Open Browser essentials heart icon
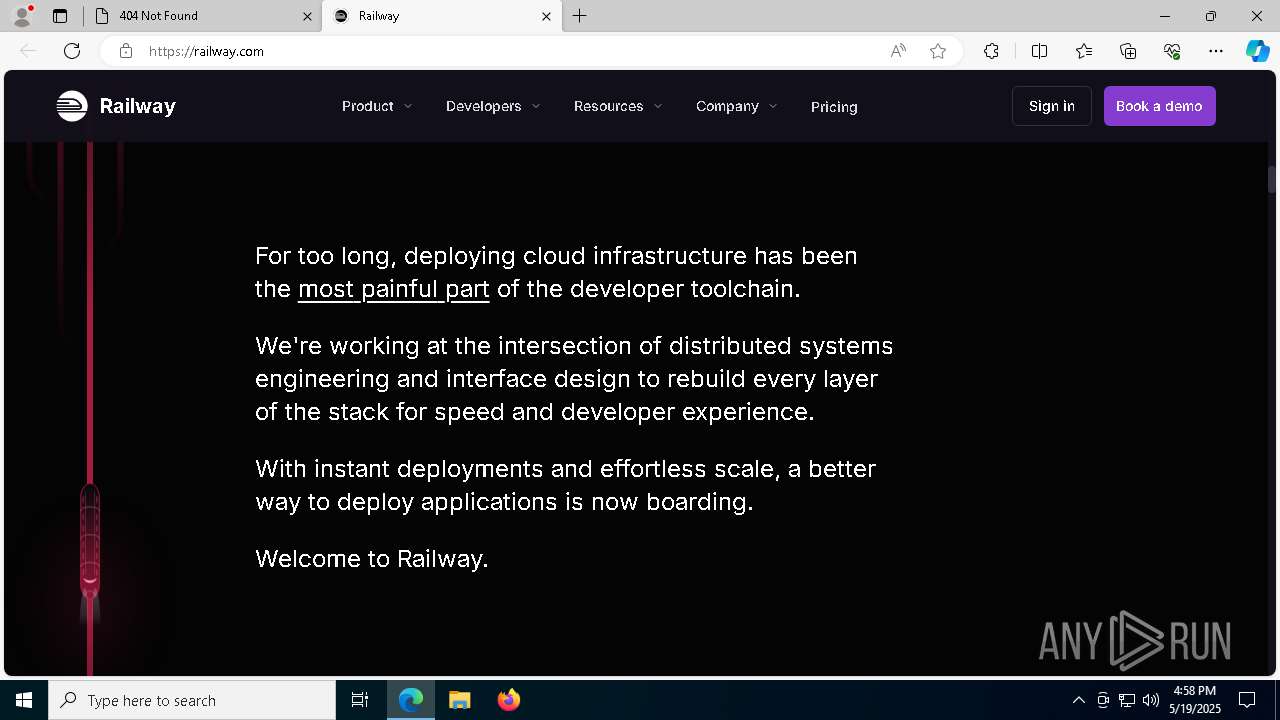Screen dimensions: 1280x720 click(1172, 51)
